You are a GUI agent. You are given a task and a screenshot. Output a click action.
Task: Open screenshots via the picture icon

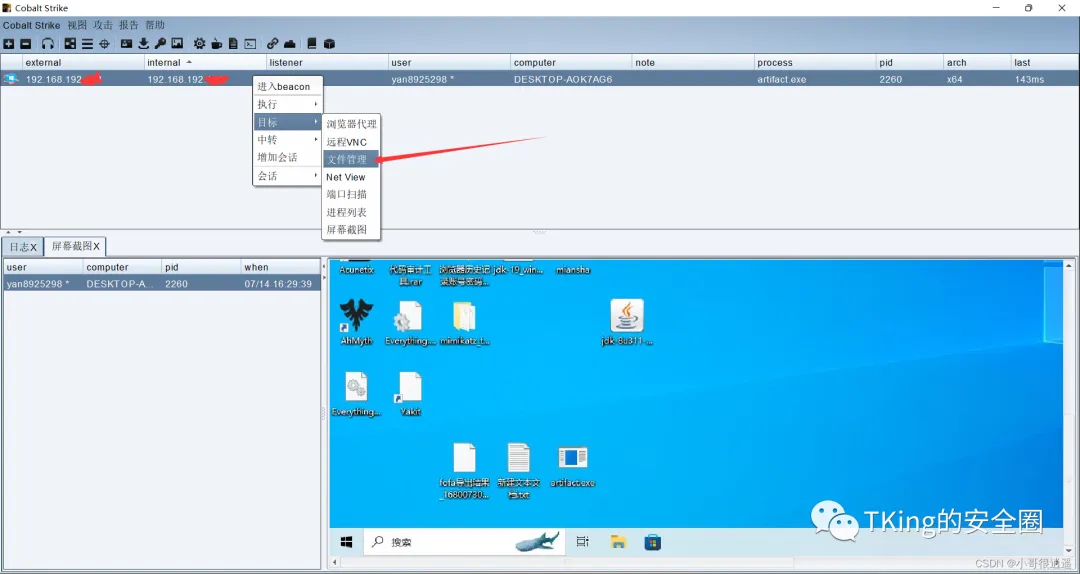point(177,43)
